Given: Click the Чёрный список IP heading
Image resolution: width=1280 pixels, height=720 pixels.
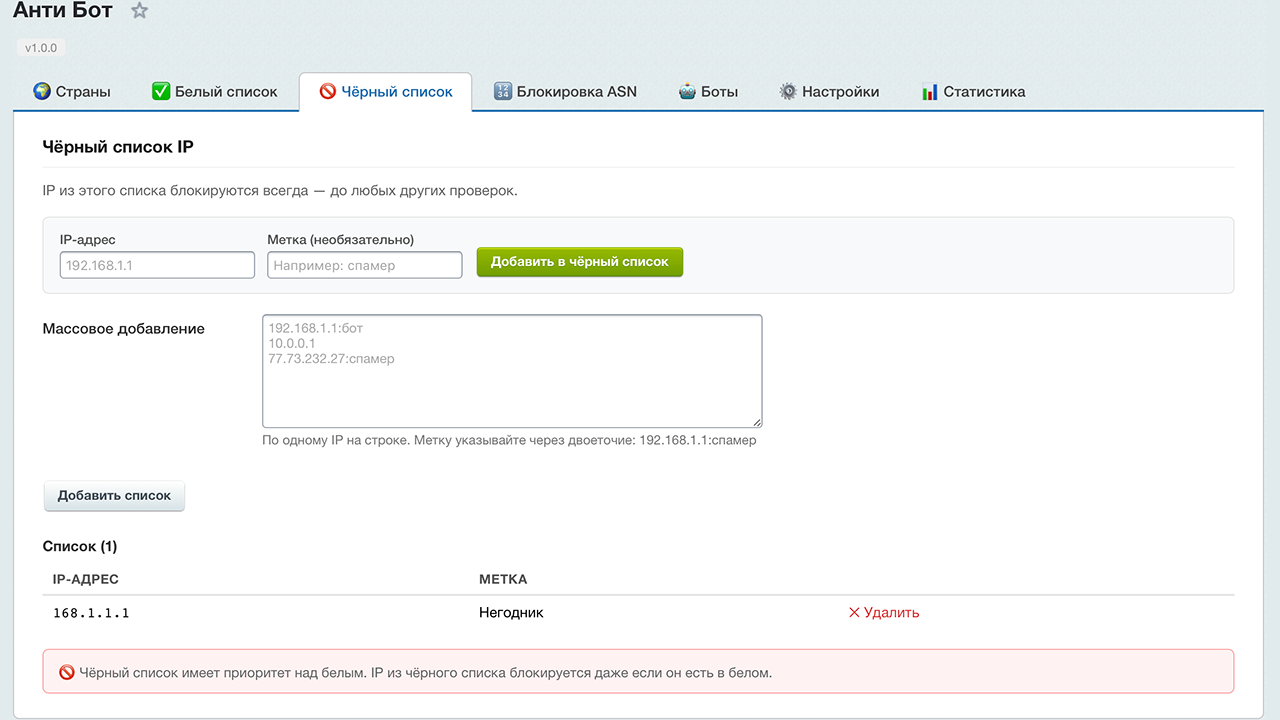Looking at the screenshot, I should coord(118,147).
